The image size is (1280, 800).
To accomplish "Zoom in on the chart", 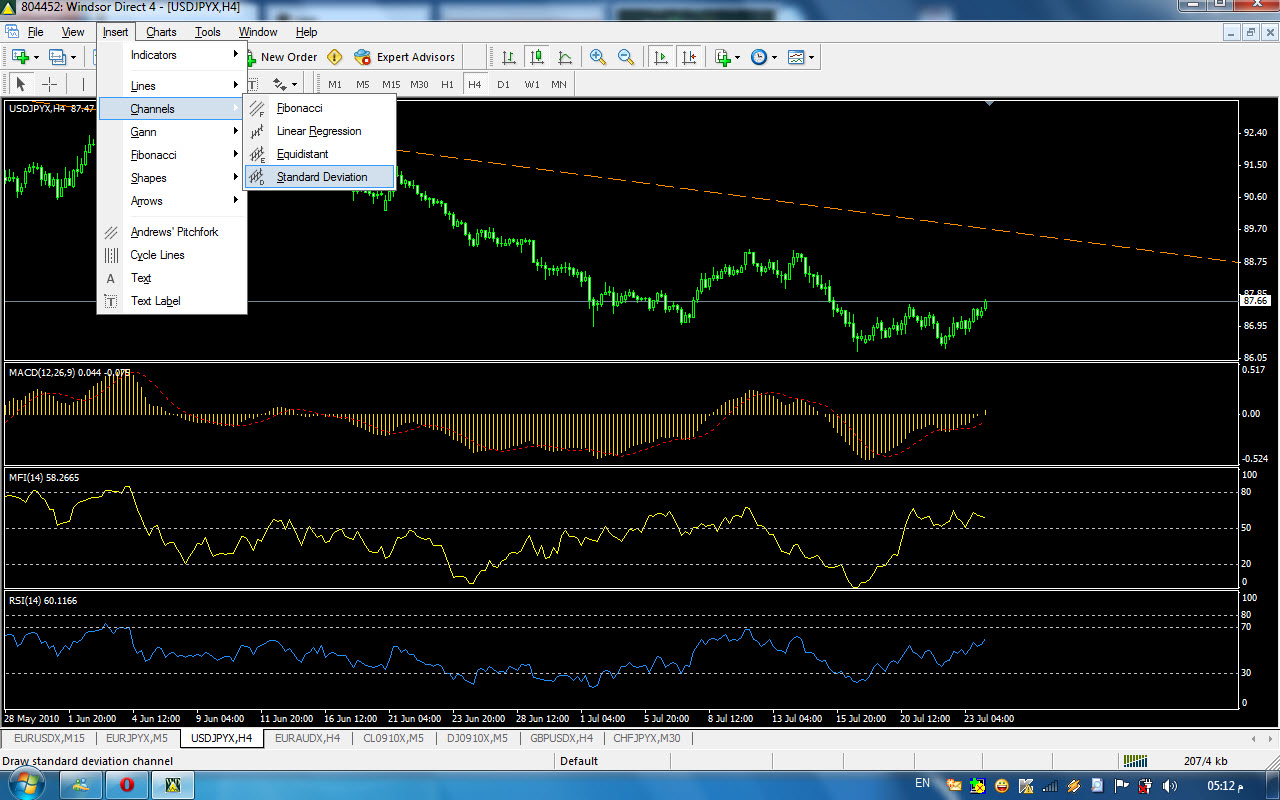I will click(598, 57).
